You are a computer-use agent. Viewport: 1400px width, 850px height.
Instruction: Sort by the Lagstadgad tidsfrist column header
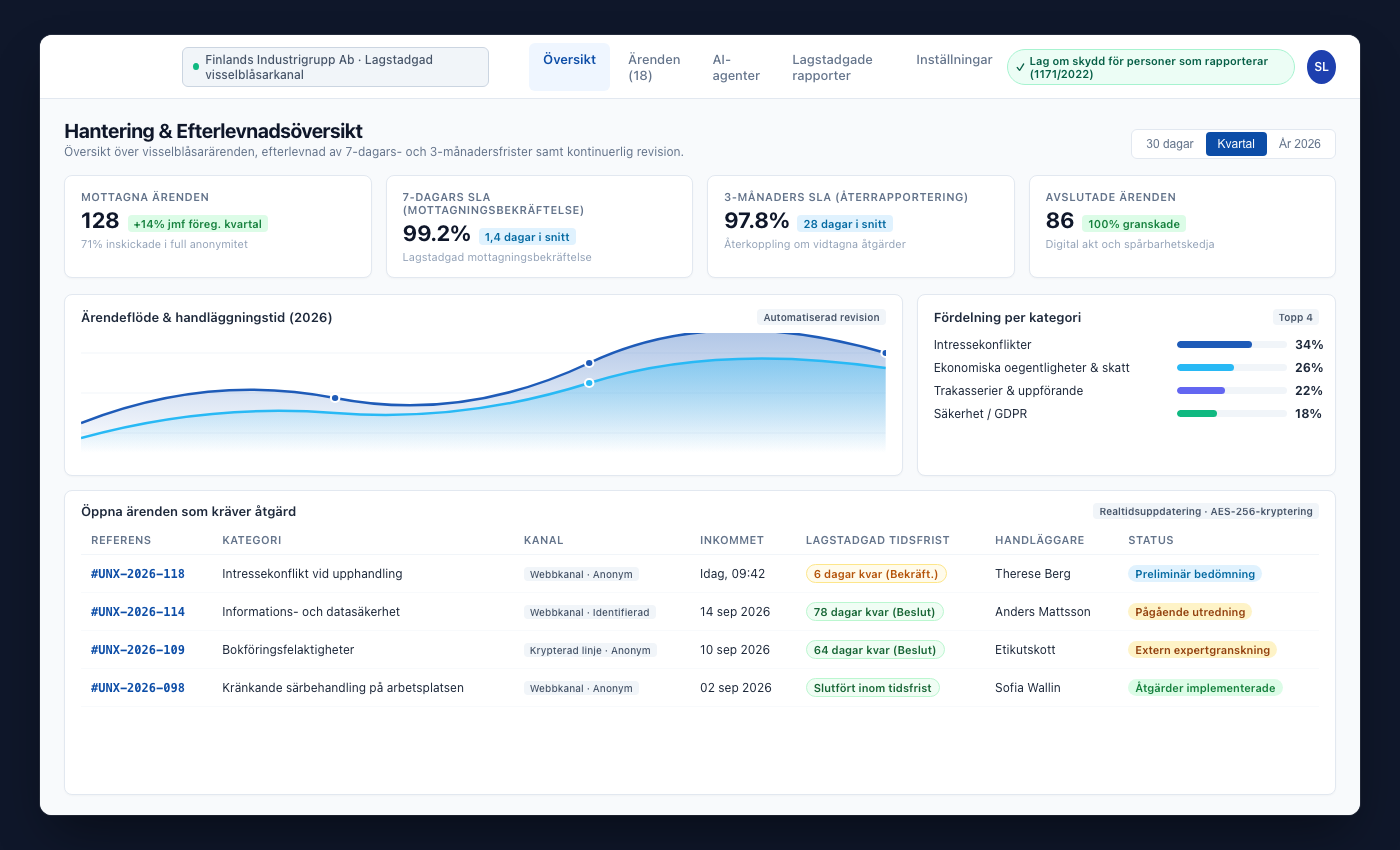tap(878, 540)
